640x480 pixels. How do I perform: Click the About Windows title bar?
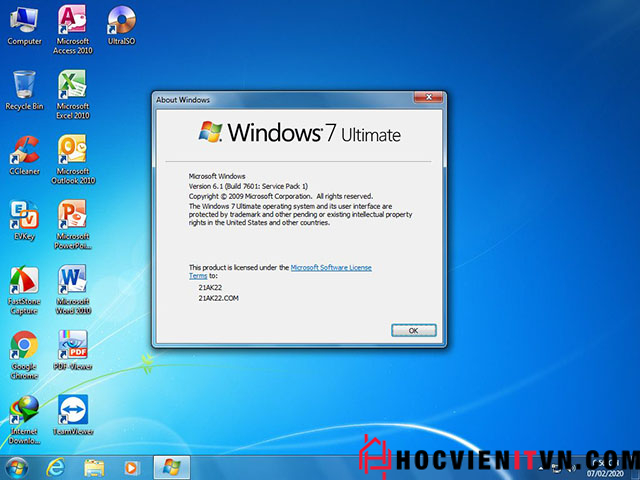[282, 100]
